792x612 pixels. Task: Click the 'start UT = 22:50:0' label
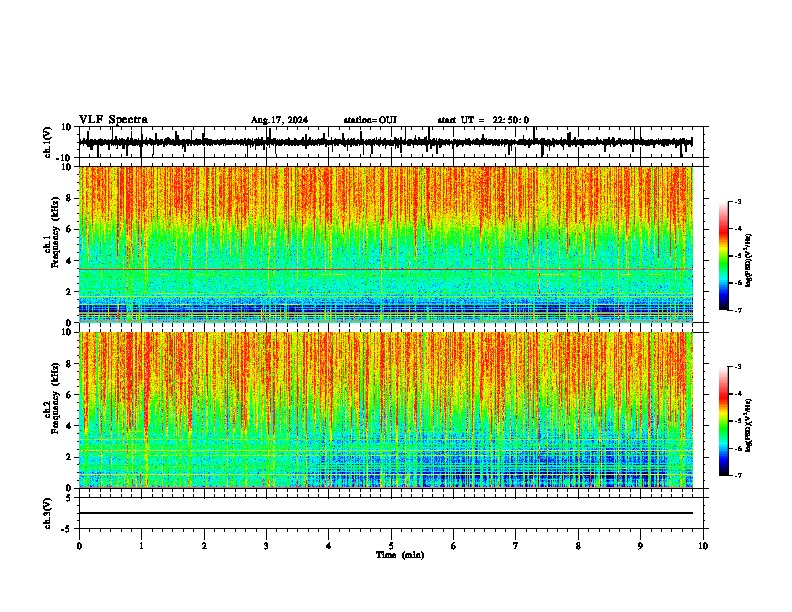click(x=483, y=120)
